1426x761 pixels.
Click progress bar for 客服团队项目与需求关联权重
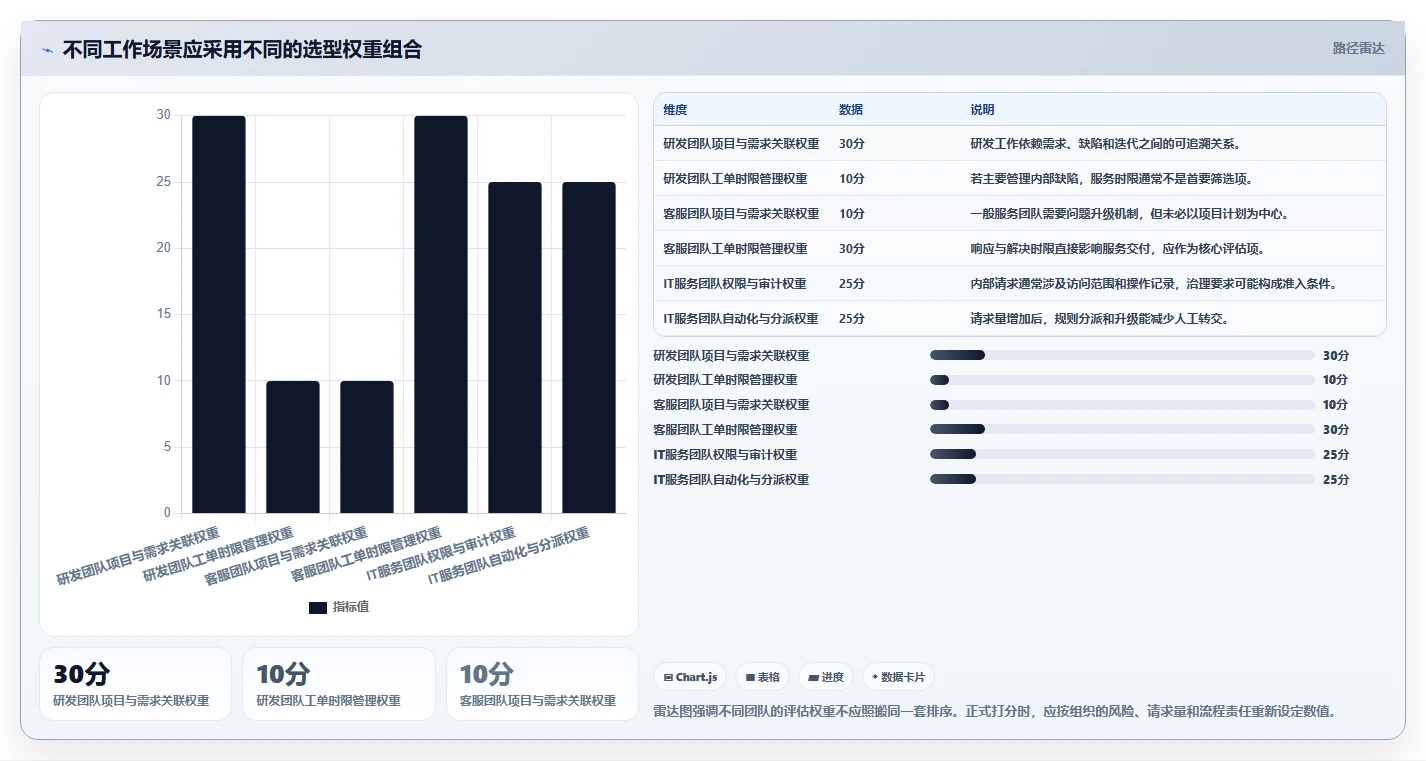[x=1122, y=405]
